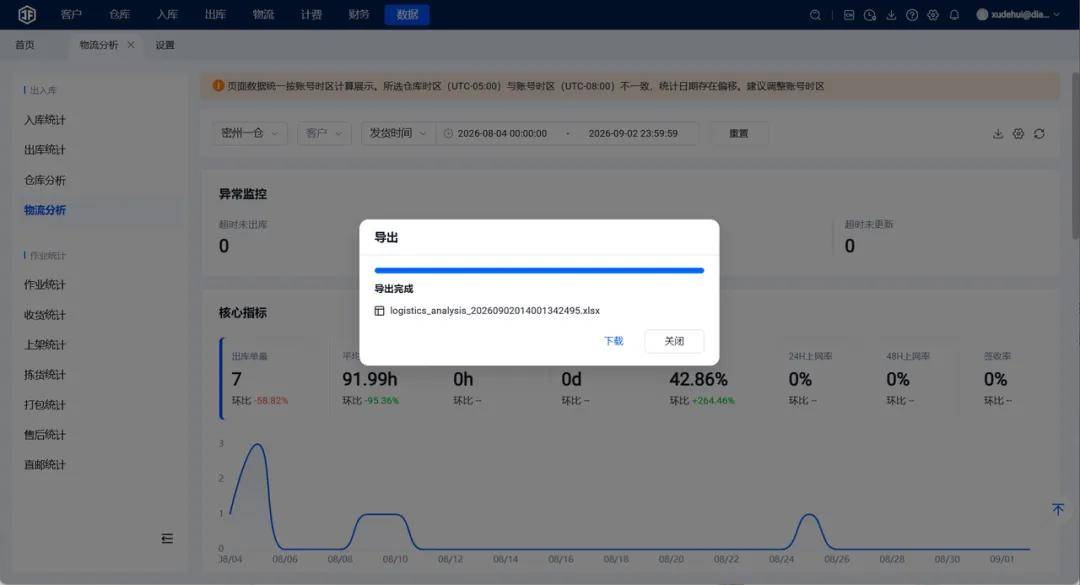Expand the xudehui account dropdown
Screen dimensions: 1080x585
pyautogui.click(x=1056, y=14)
